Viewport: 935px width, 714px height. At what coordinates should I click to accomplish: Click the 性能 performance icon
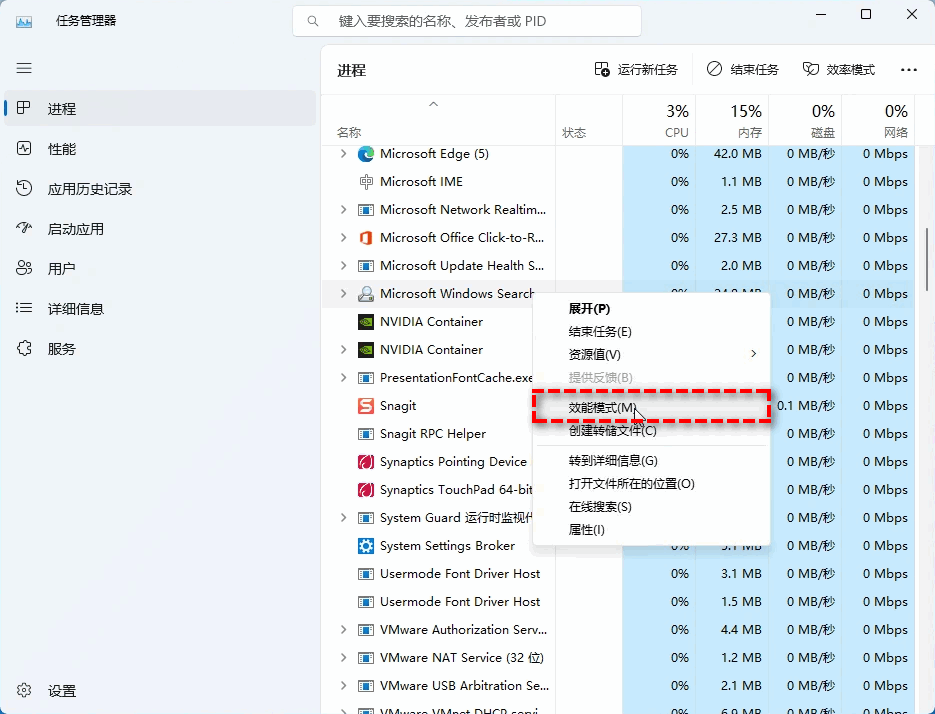coord(24,148)
